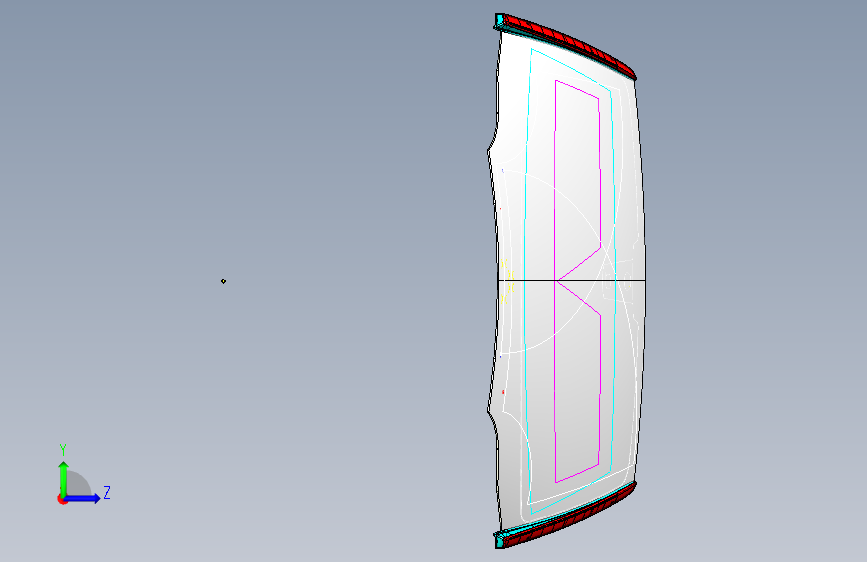Click the cyan end cap at the top-left corner
The width and height of the screenshot is (867, 562).
pos(499,20)
